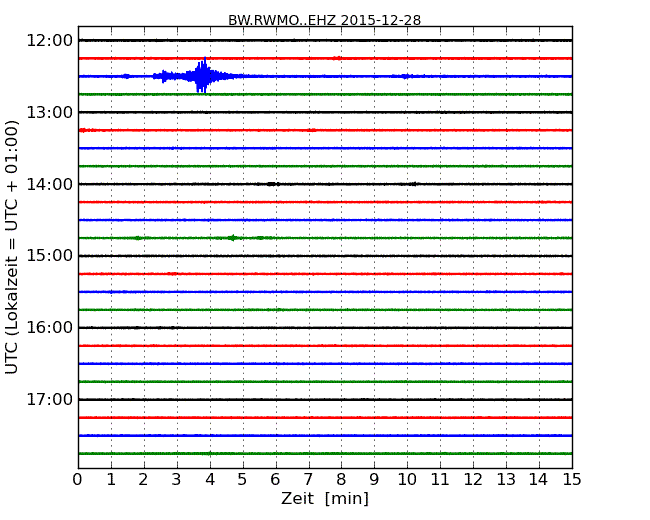Click x-axis tick label 9

374,480
